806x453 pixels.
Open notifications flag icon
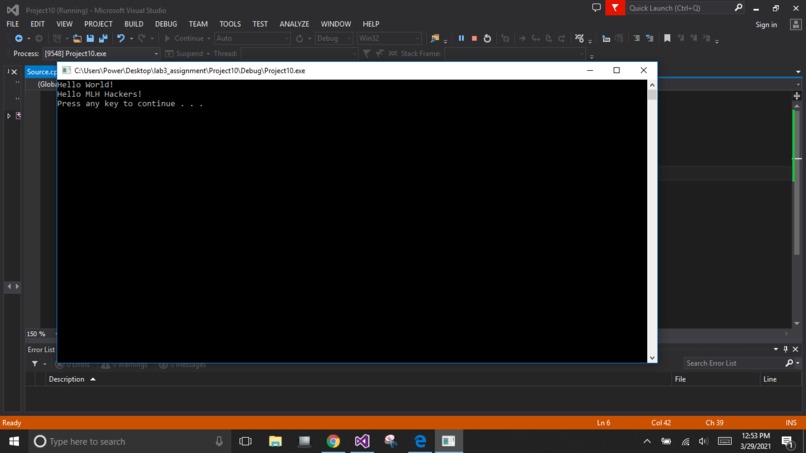tap(615, 8)
